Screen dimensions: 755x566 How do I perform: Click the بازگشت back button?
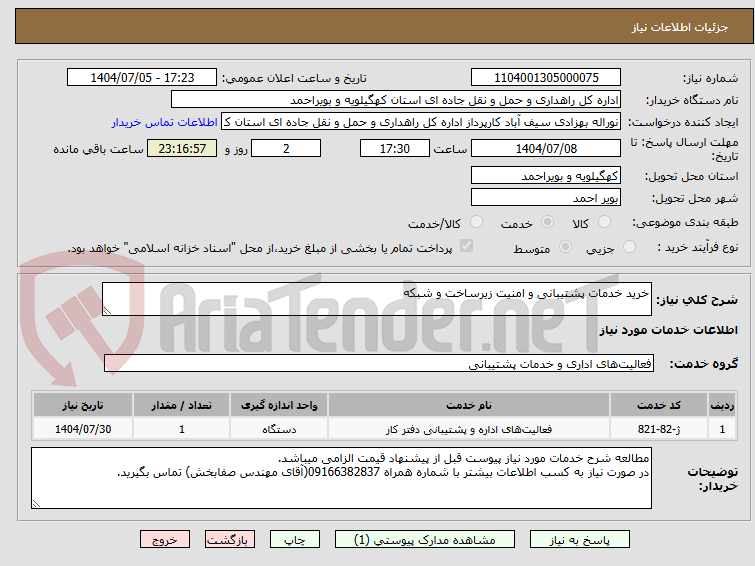[230, 540]
